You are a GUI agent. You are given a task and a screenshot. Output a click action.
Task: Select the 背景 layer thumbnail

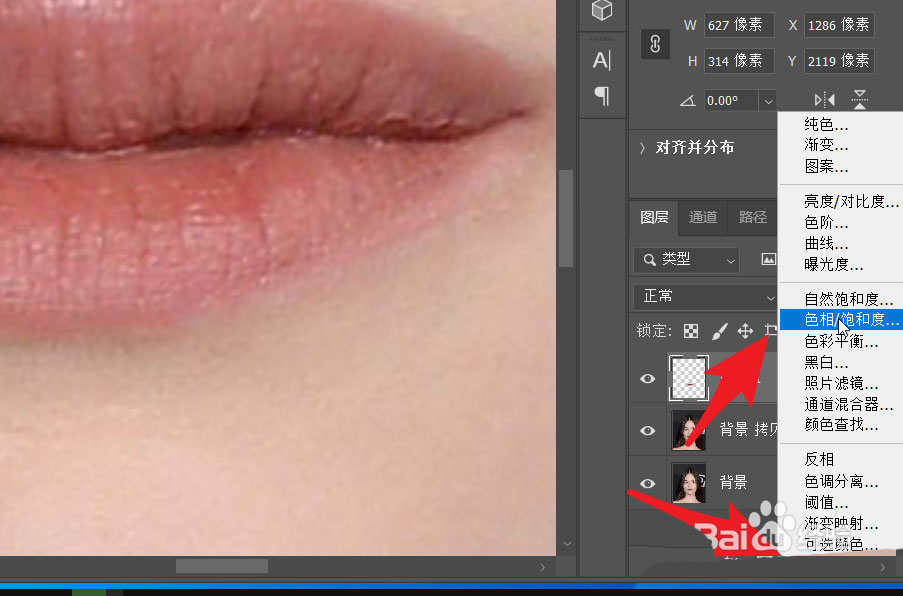[x=689, y=483]
